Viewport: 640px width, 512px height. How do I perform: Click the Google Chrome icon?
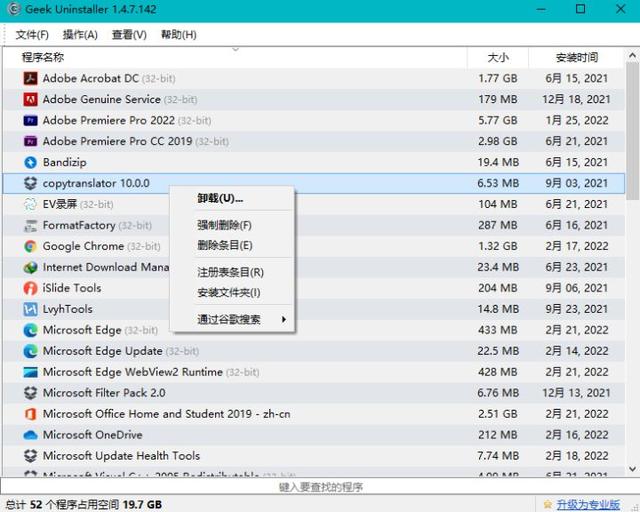click(30, 246)
